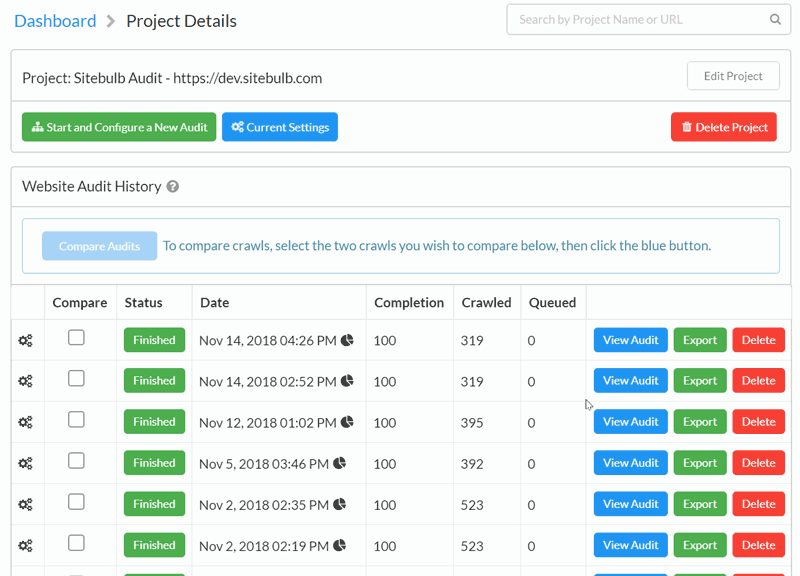Click the Completion column header
800x576 pixels.
[x=409, y=303]
